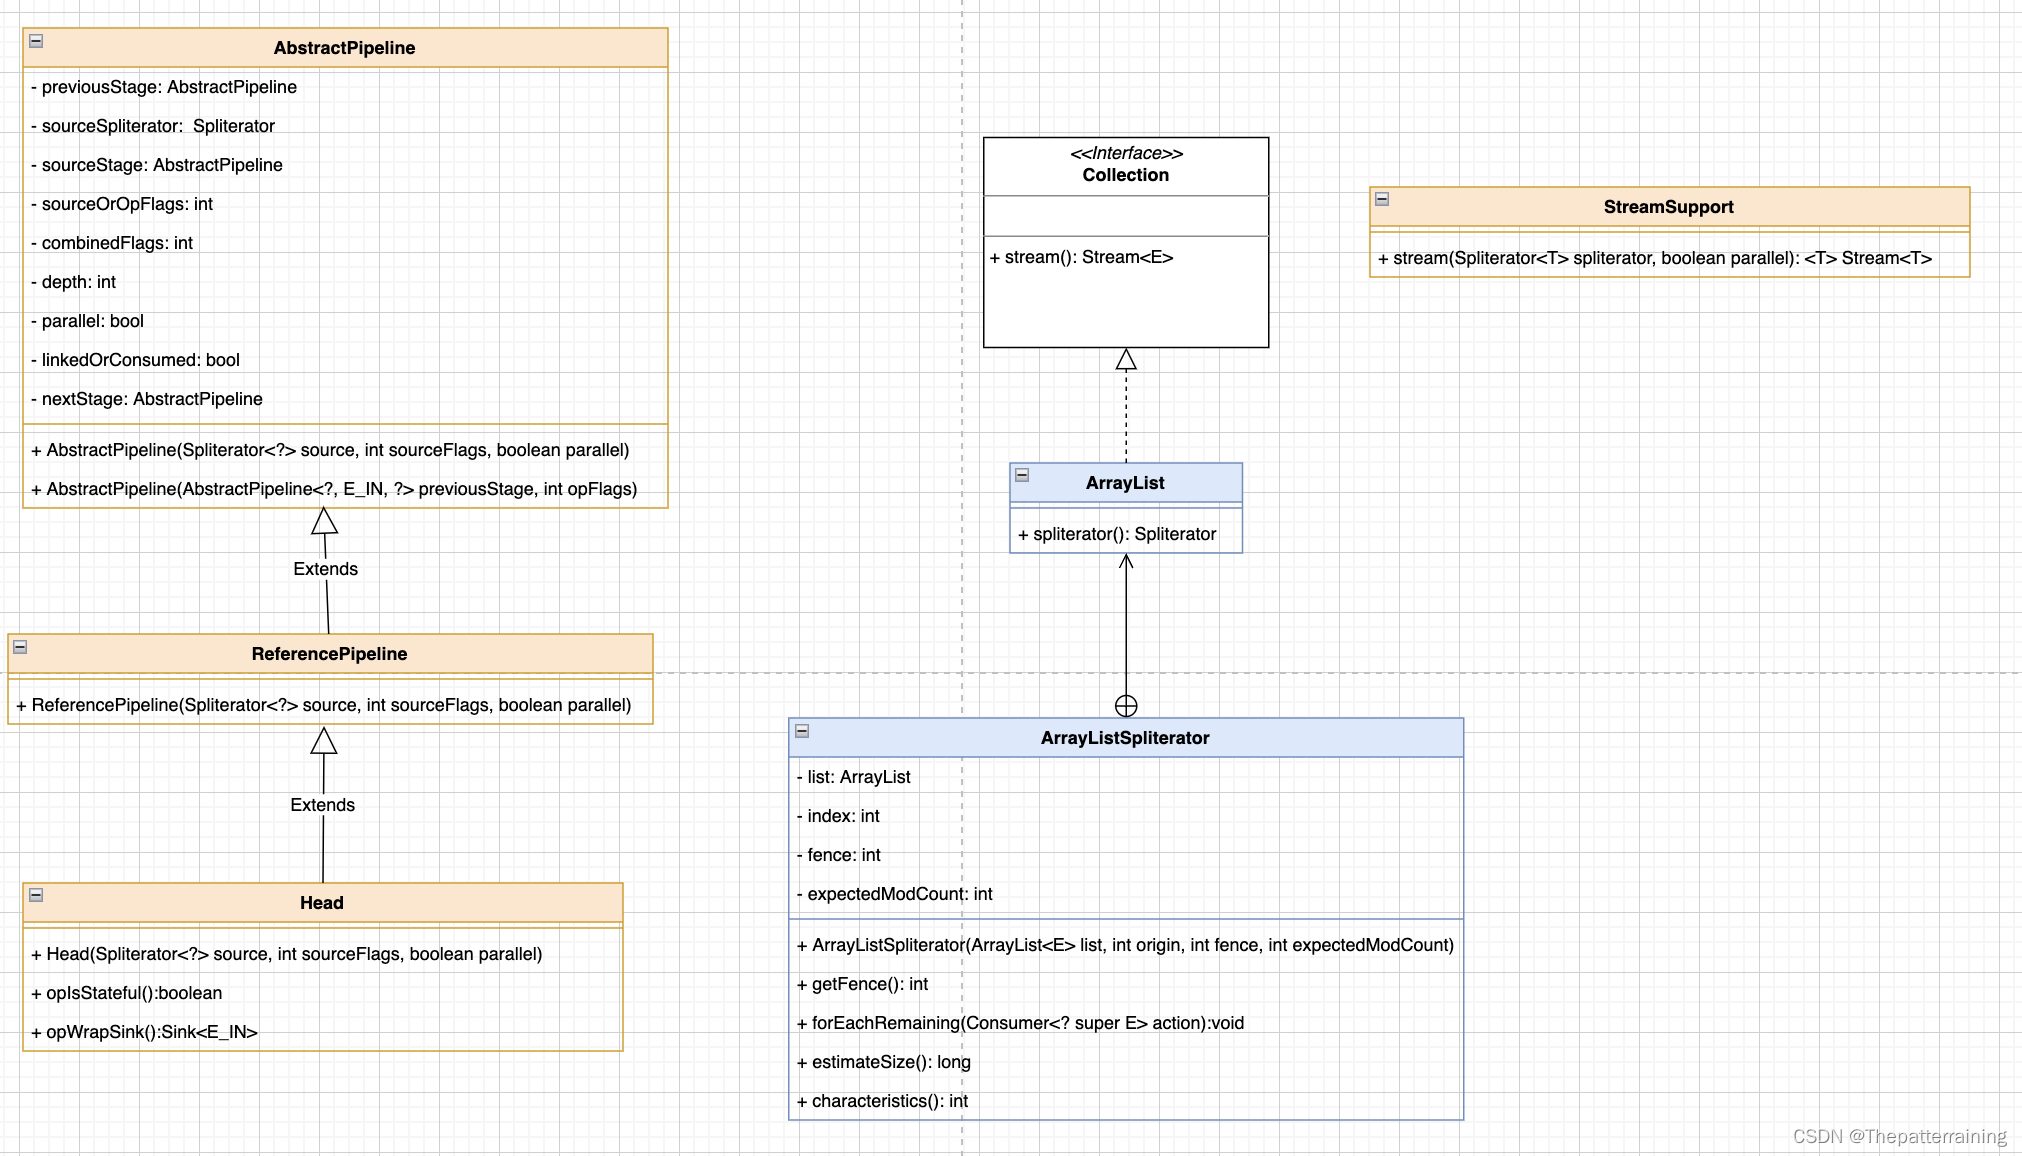Viewport: 2022px width, 1156px height.
Task: Select the ReferencePipeline class title
Action: click(x=329, y=654)
